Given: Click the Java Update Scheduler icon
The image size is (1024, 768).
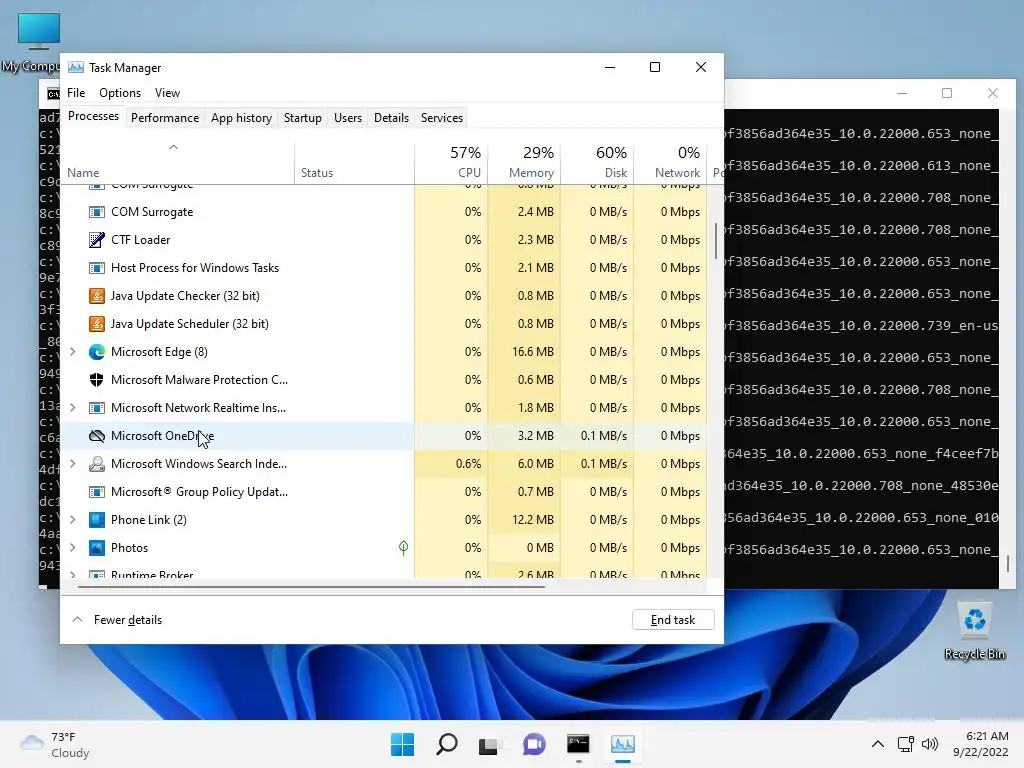Looking at the screenshot, I should [x=97, y=324].
